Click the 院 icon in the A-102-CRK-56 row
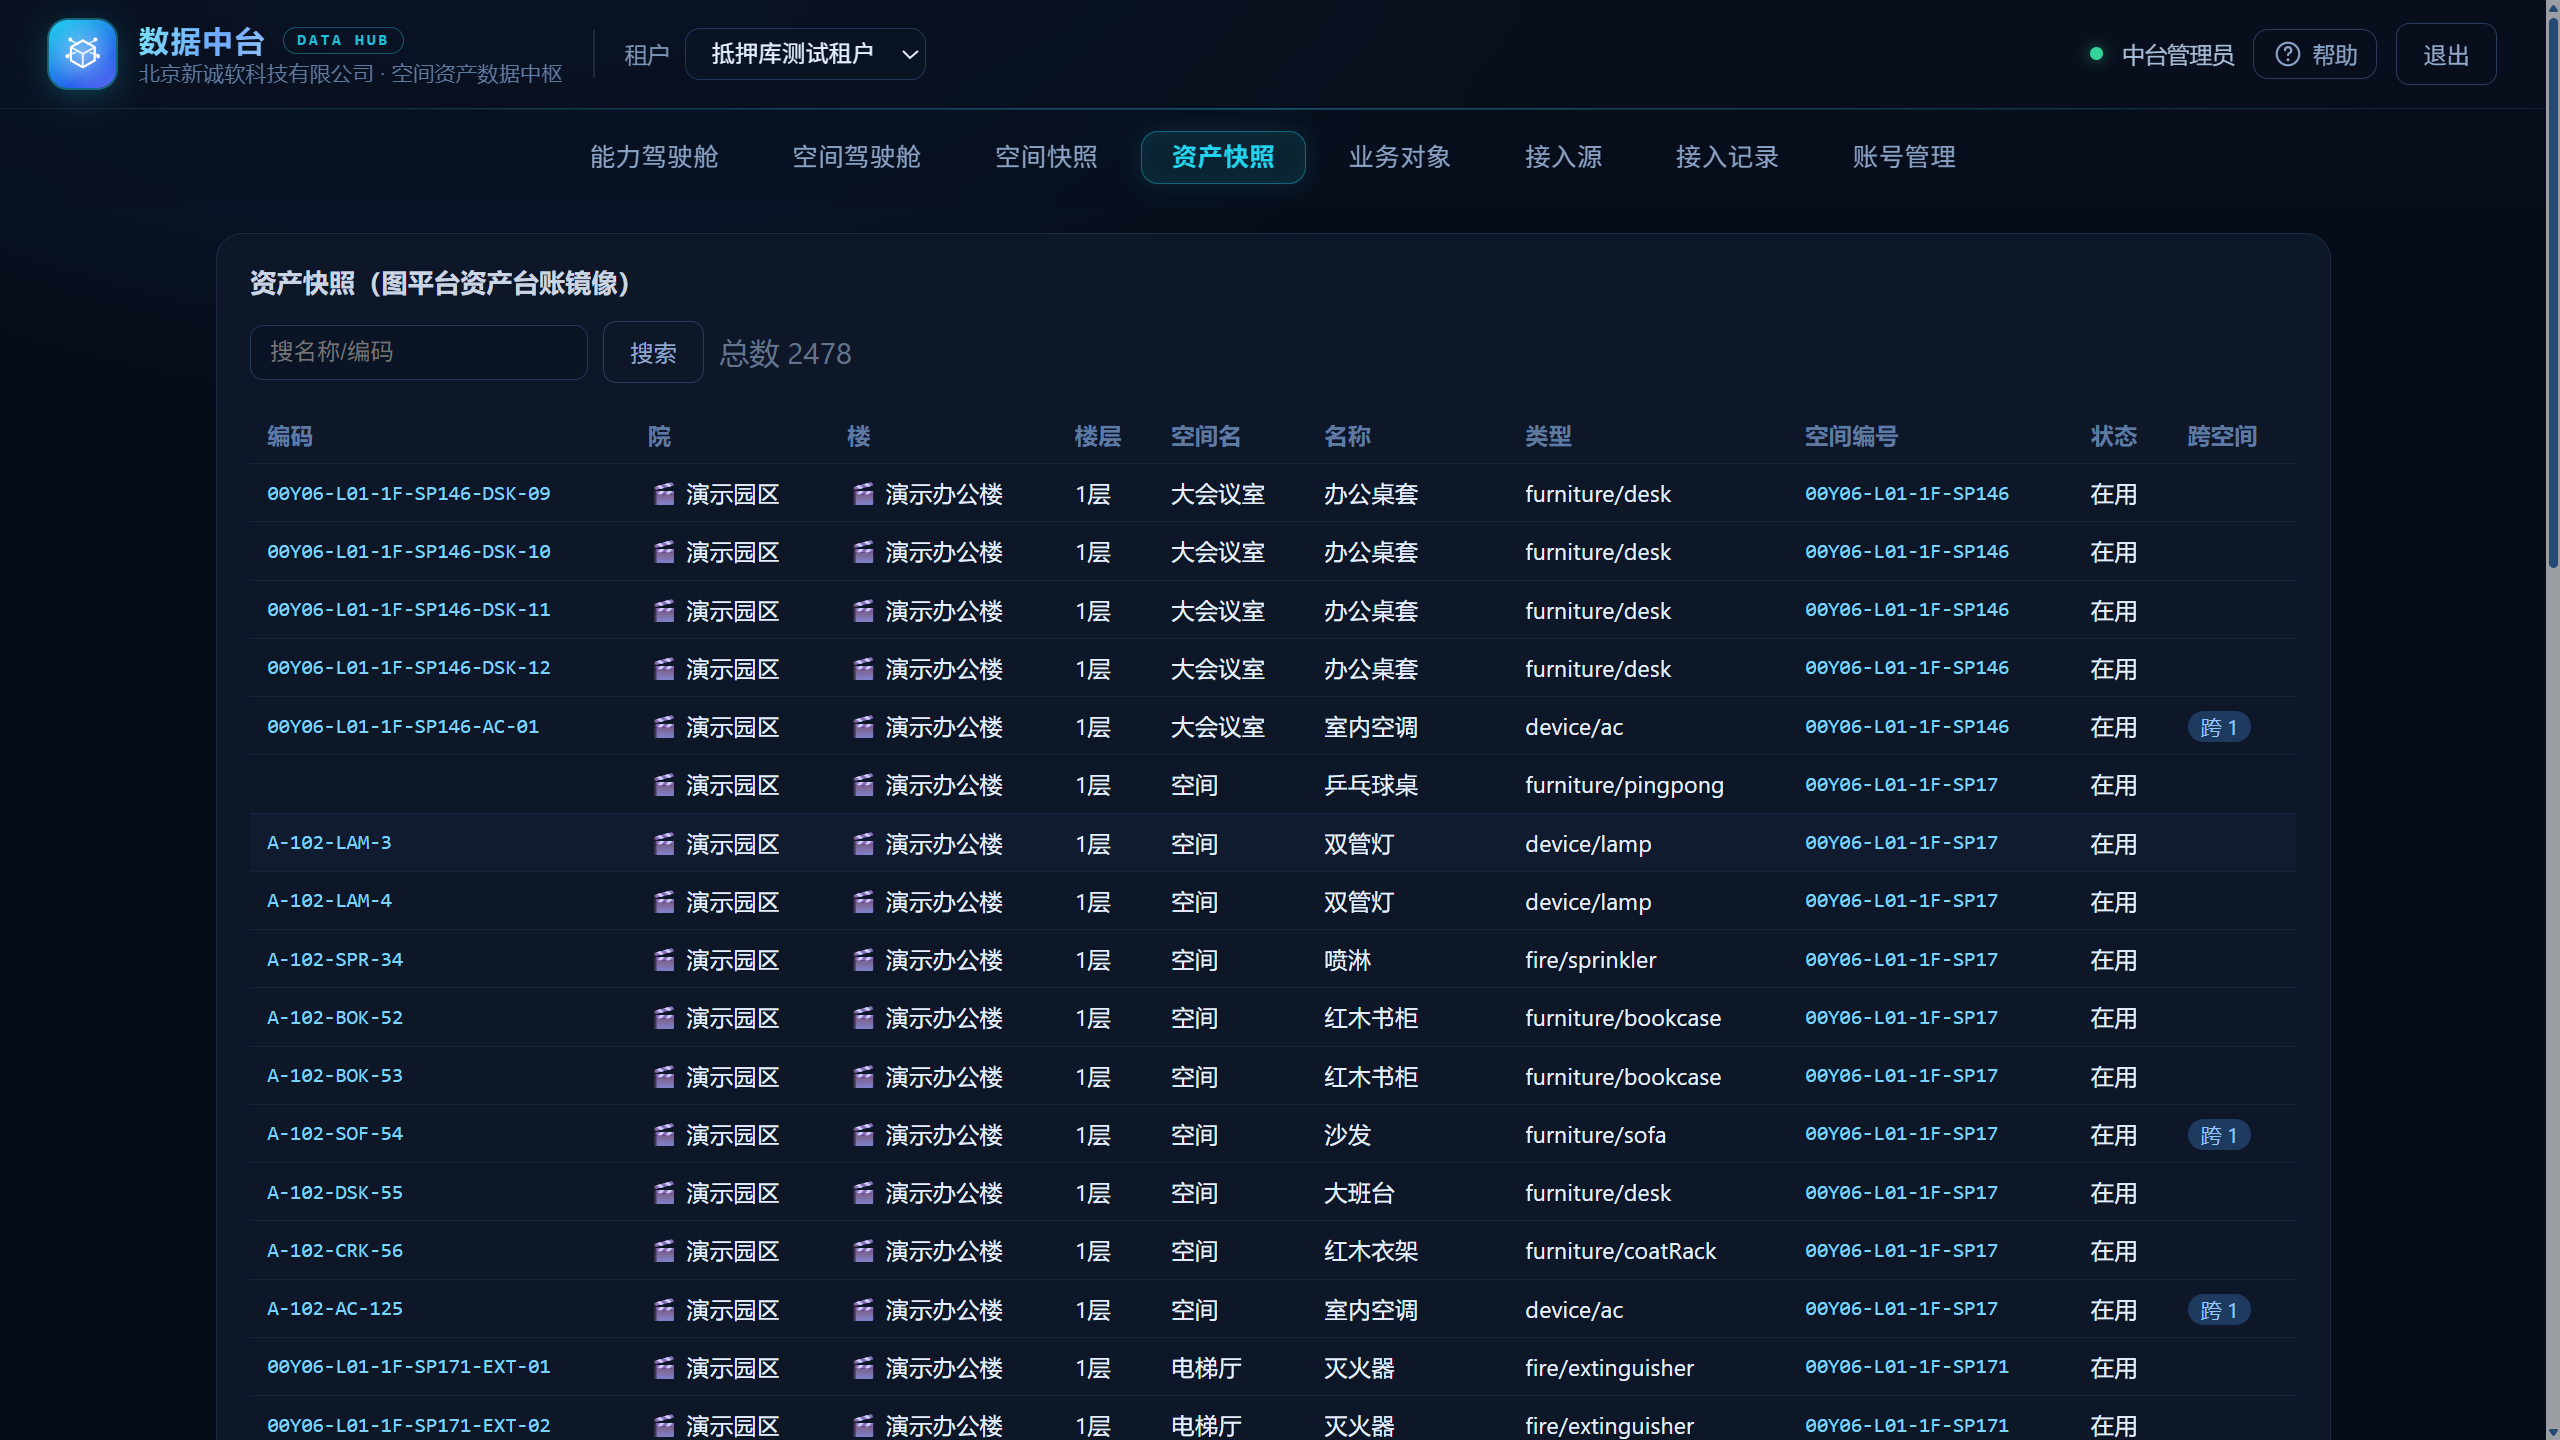 point(664,1251)
